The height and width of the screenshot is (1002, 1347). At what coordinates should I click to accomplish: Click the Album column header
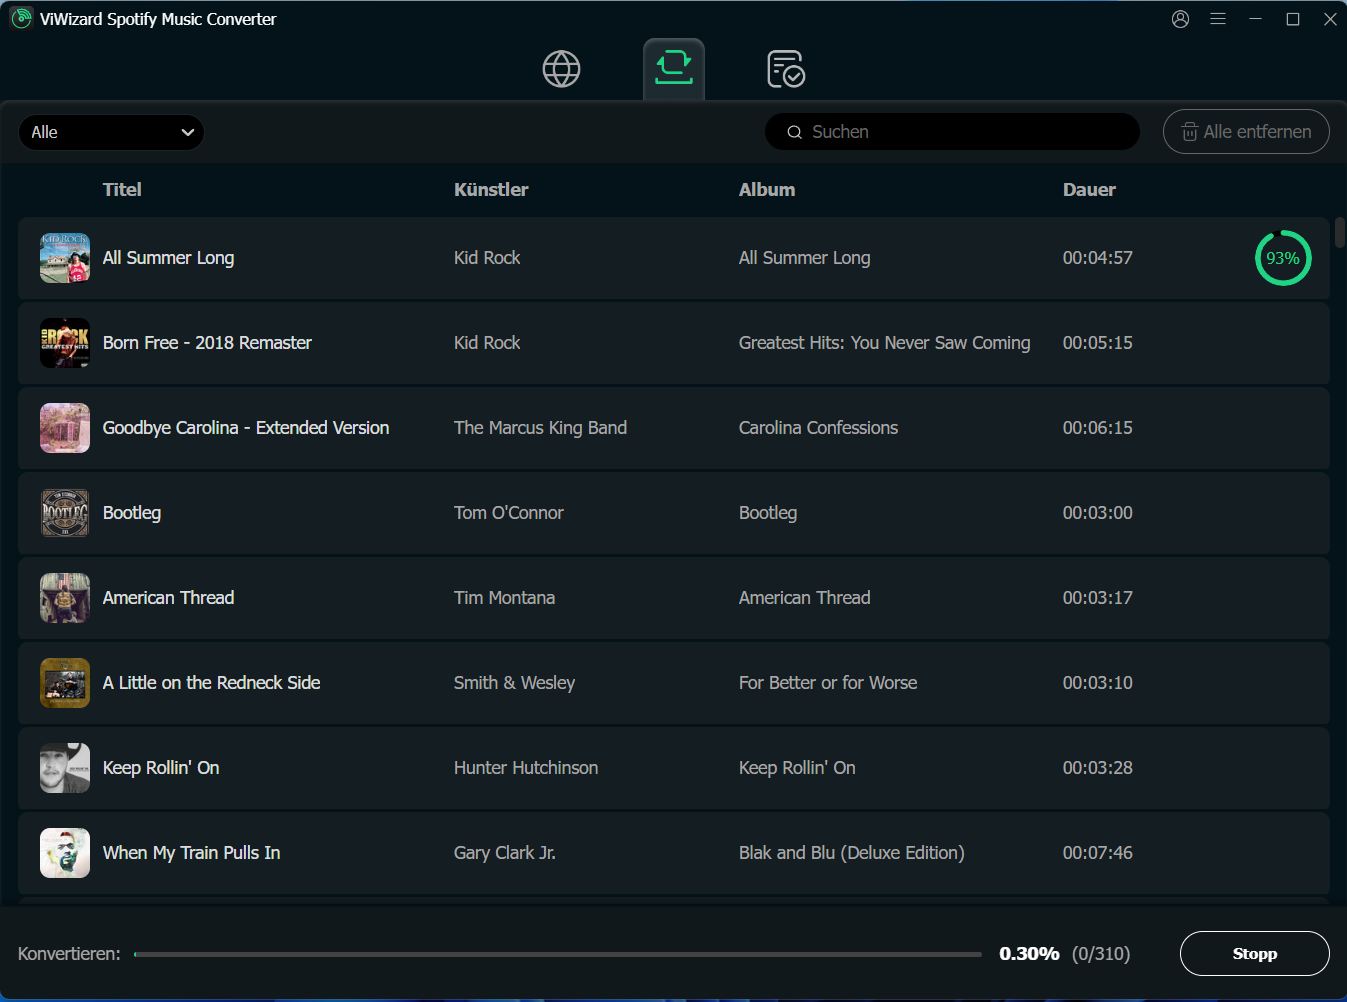pyautogui.click(x=767, y=189)
